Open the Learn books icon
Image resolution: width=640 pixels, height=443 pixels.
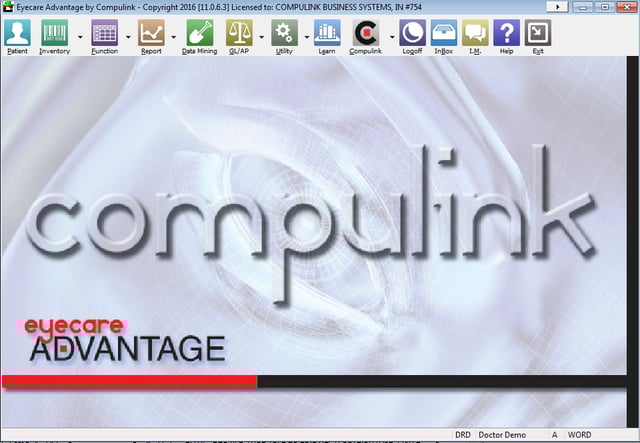[x=327, y=33]
